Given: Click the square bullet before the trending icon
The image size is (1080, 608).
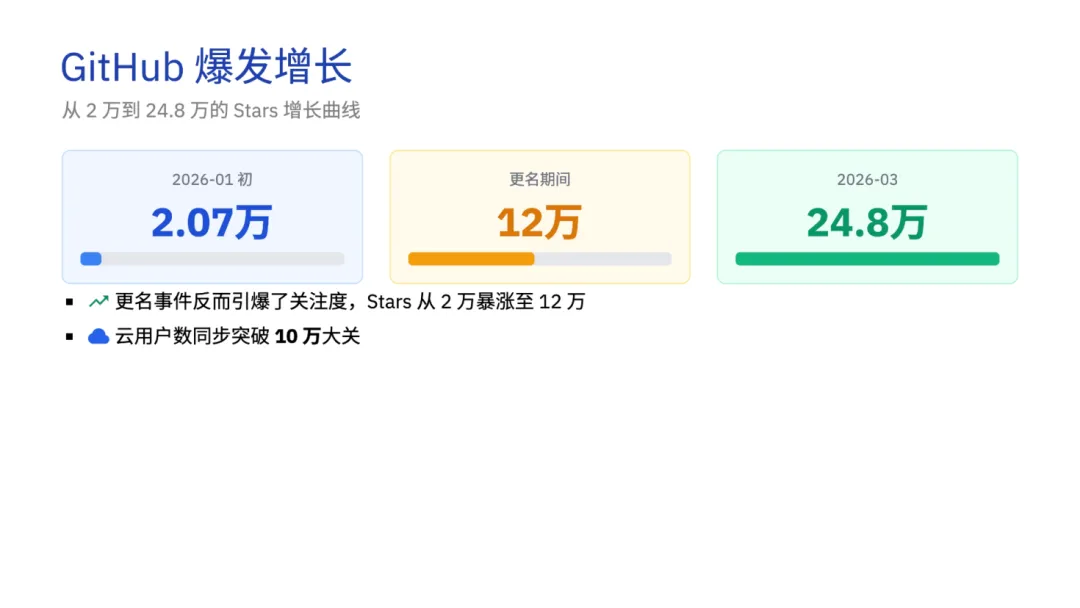Looking at the screenshot, I should tap(70, 301).
